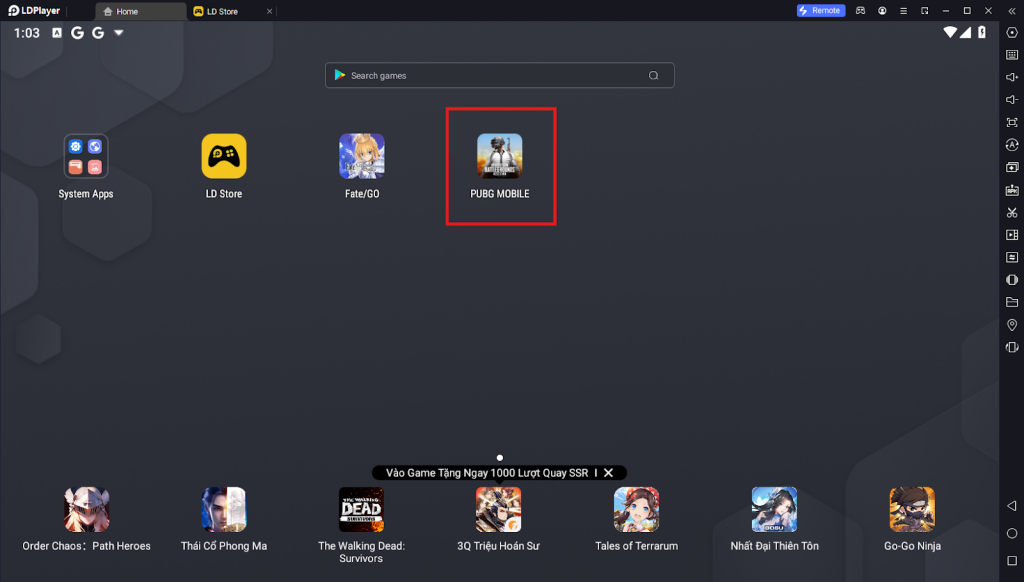Screen dimensions: 1024x582
Task: Tap the Android recent apps square button
Action: tap(1012, 560)
